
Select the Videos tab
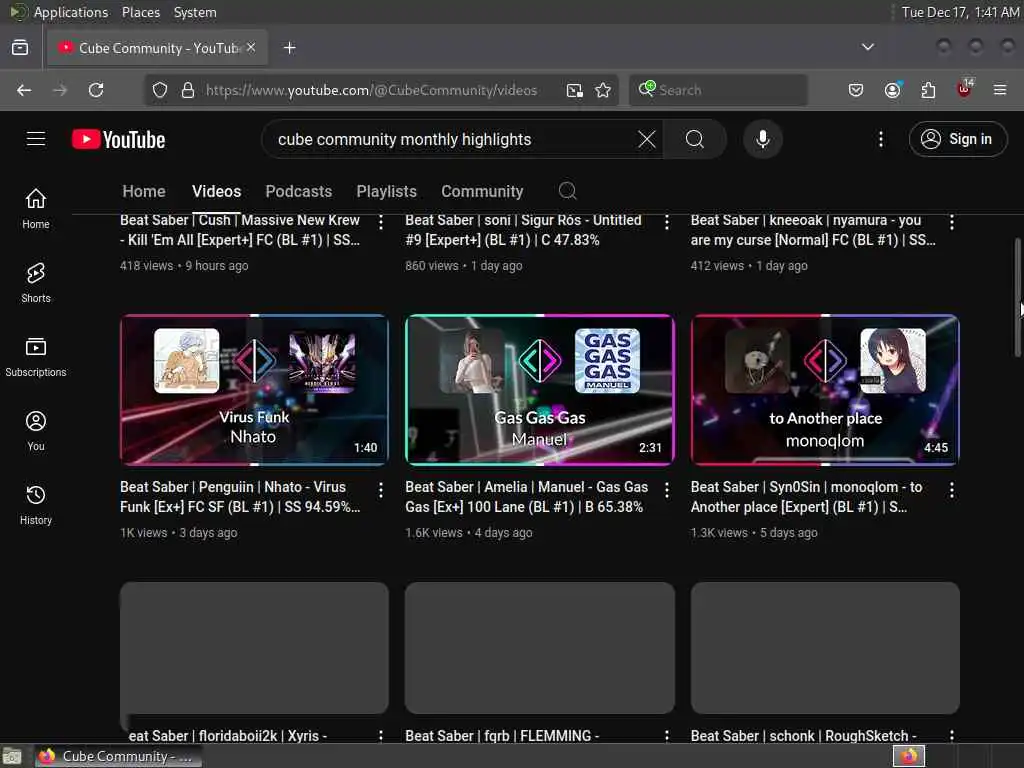click(x=216, y=191)
